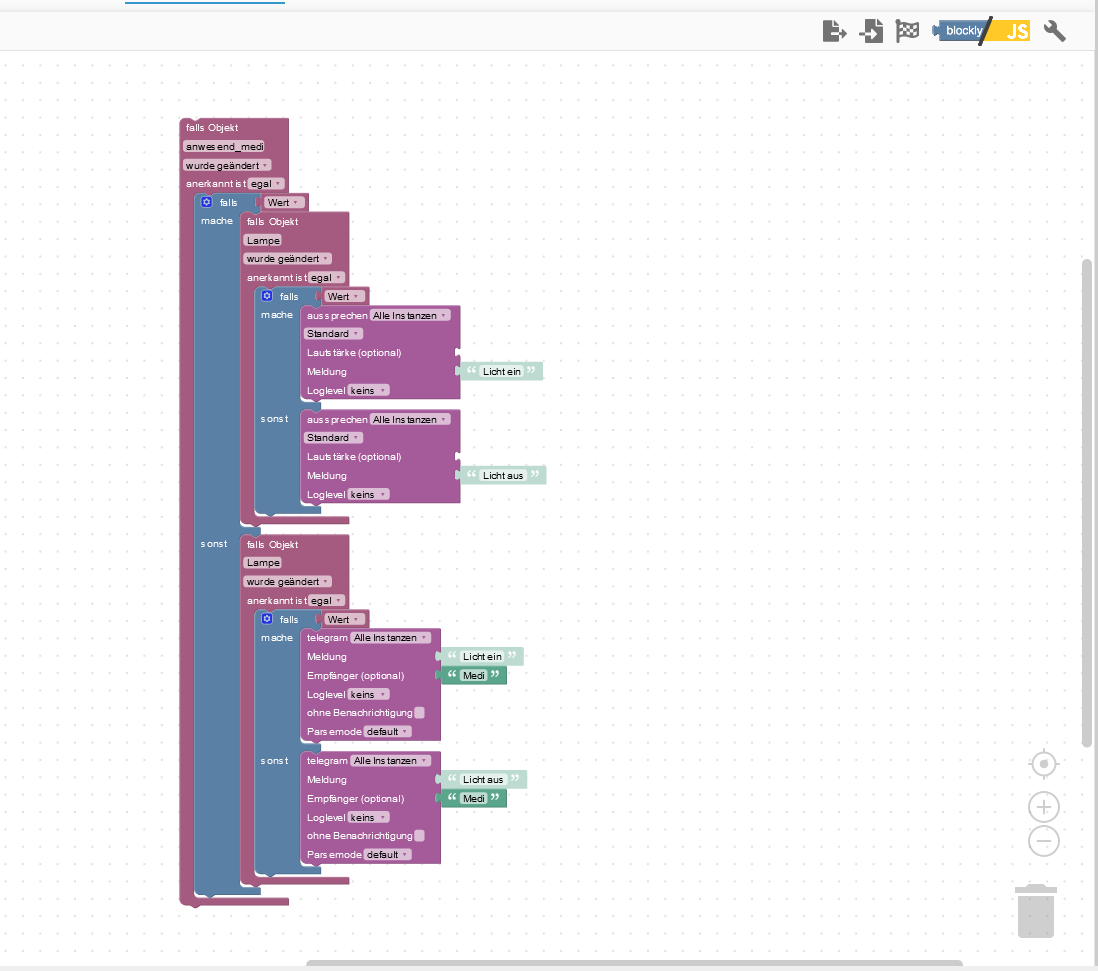Click the trash can icon
This screenshot has width=1098, height=971.
(1036, 911)
